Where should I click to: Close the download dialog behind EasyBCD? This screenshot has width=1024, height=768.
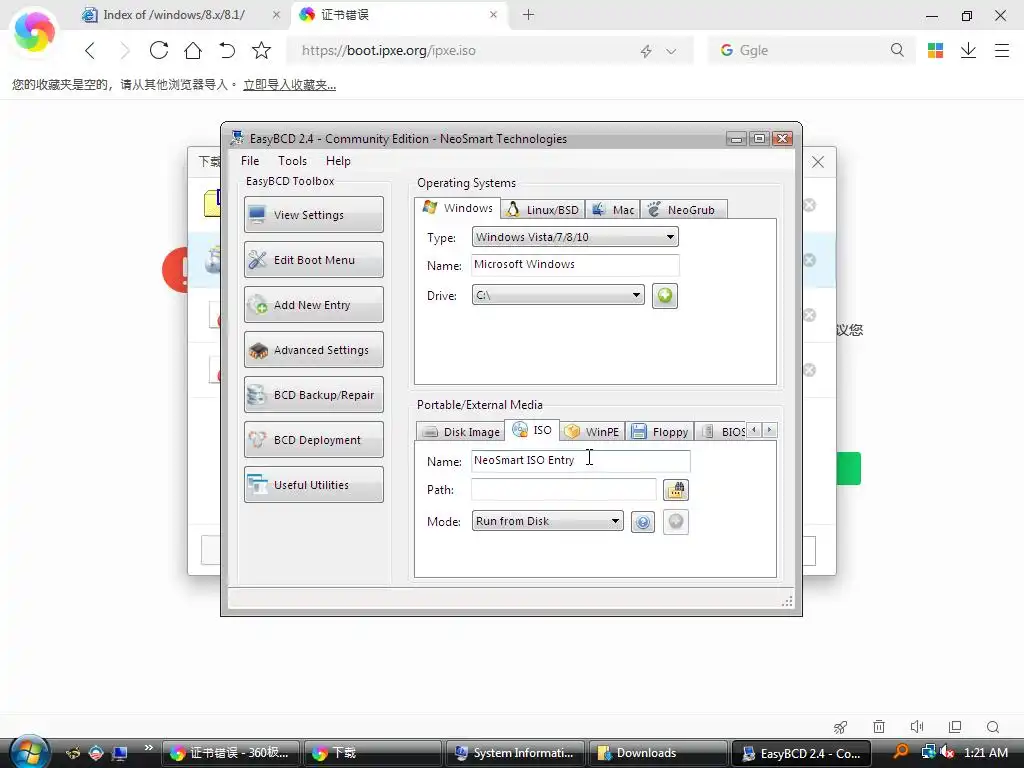coord(818,162)
